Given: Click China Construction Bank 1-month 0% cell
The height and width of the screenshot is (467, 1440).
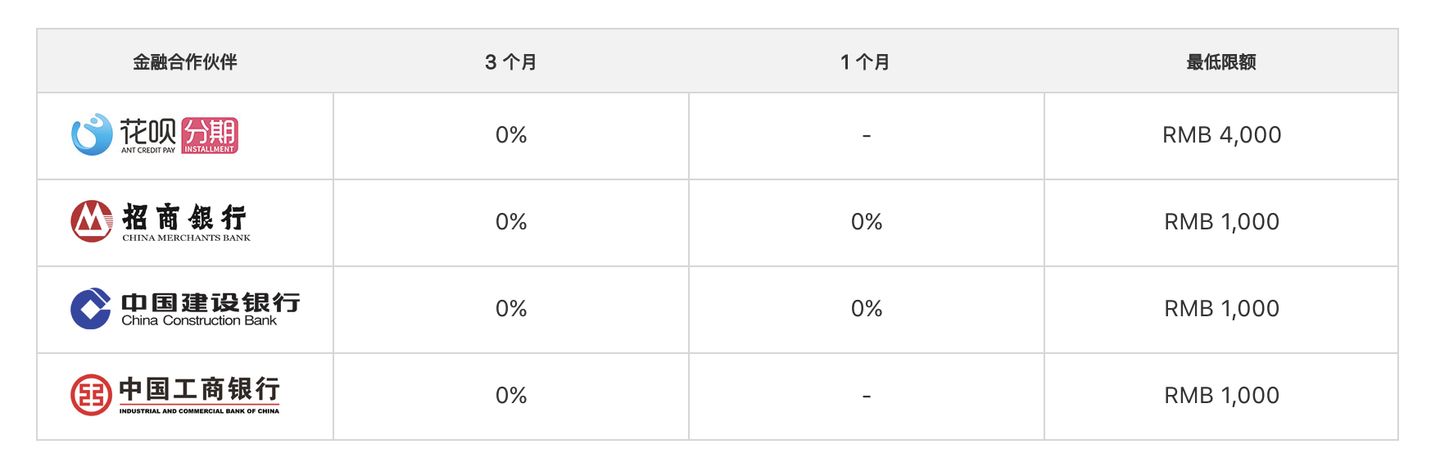Looking at the screenshot, I should 866,309.
